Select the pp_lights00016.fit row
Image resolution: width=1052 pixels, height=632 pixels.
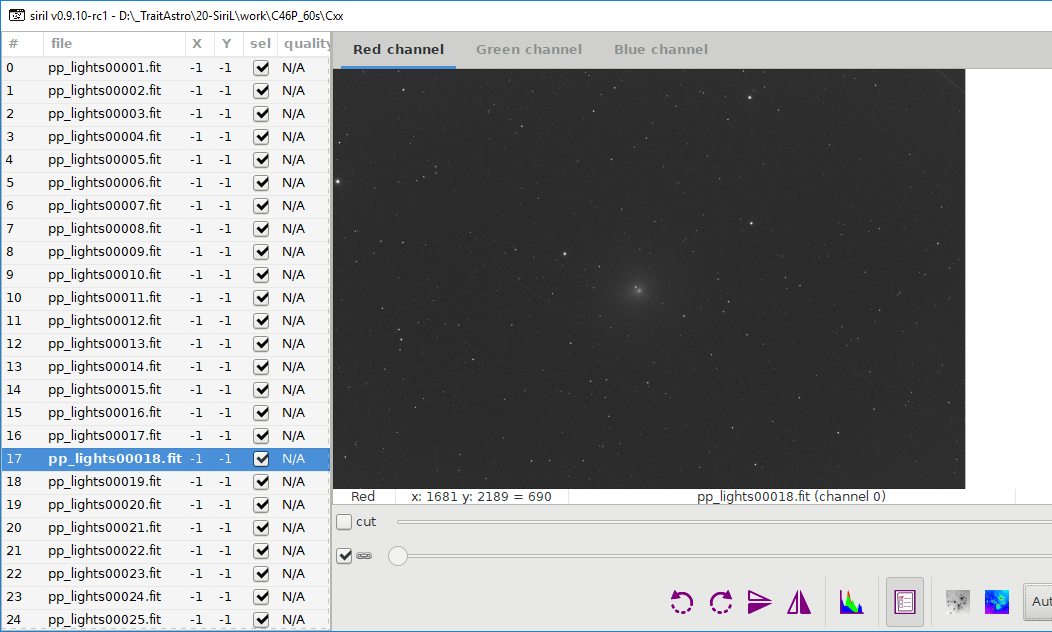166,413
